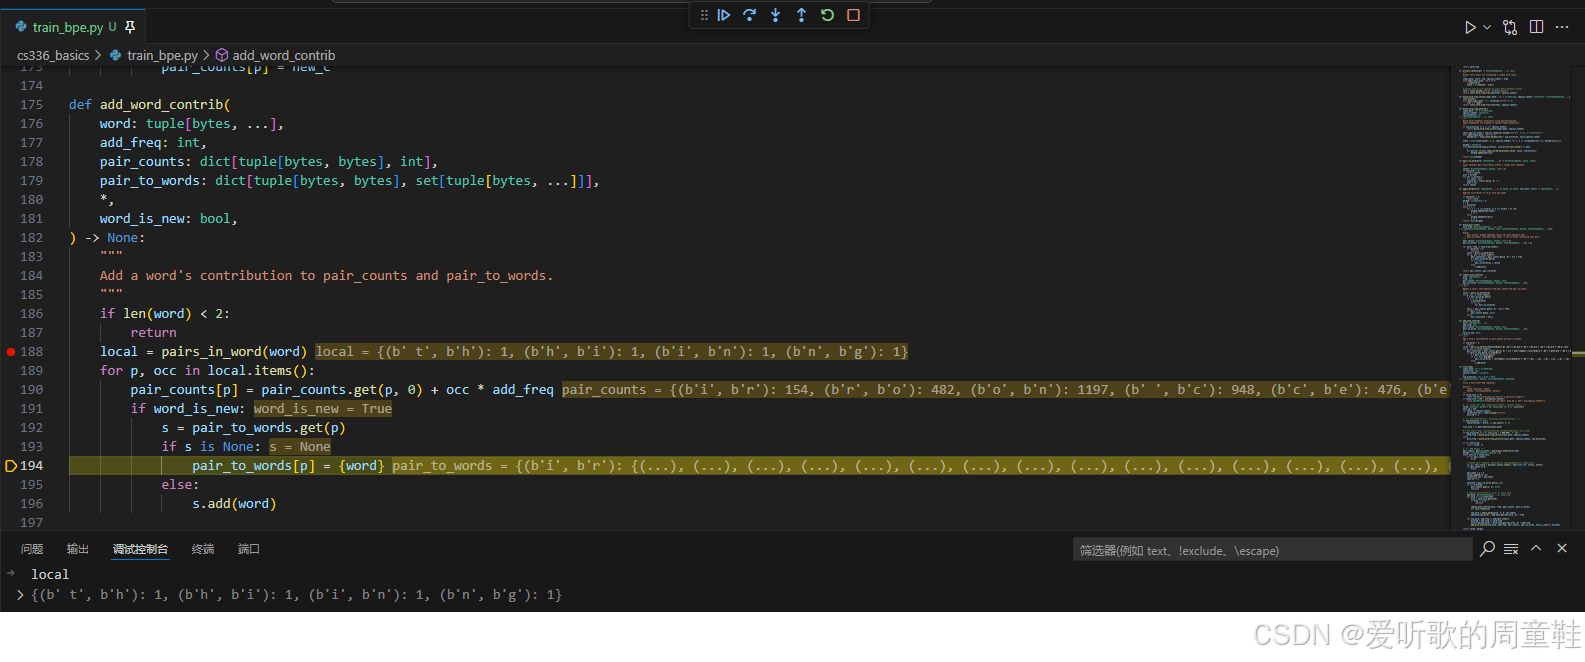Click the 'def add_word_contrib(' function name

click(161, 105)
